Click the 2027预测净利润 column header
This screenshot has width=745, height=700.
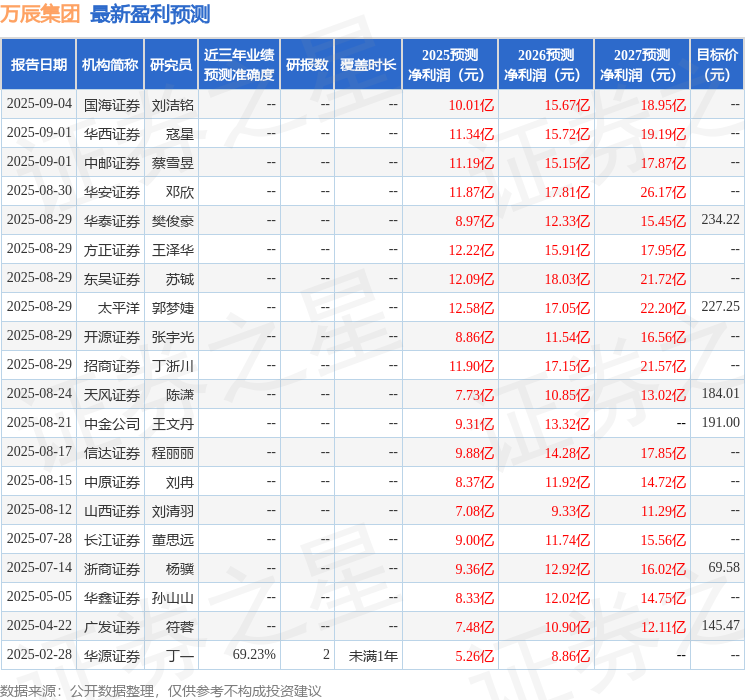tap(641, 65)
